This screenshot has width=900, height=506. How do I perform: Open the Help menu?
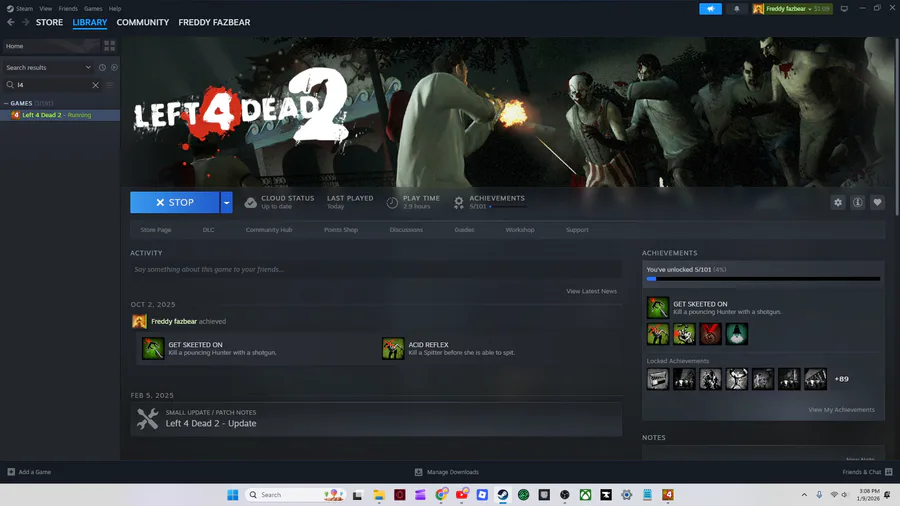115,9
